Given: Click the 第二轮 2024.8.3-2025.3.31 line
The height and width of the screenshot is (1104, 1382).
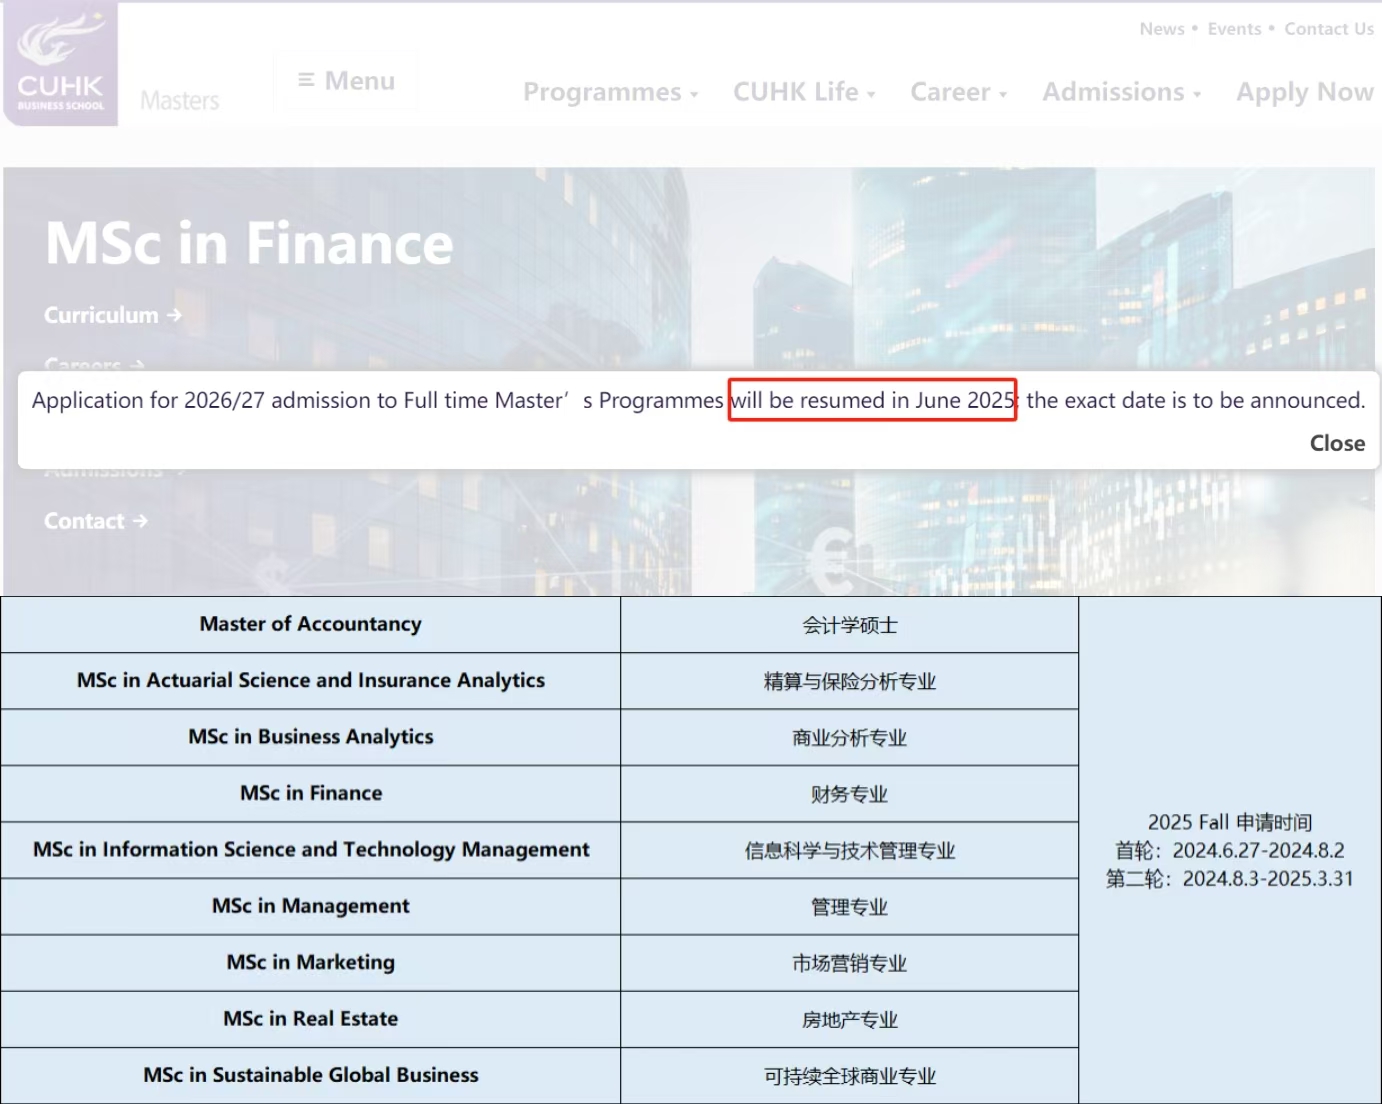Looking at the screenshot, I should click(1229, 878).
